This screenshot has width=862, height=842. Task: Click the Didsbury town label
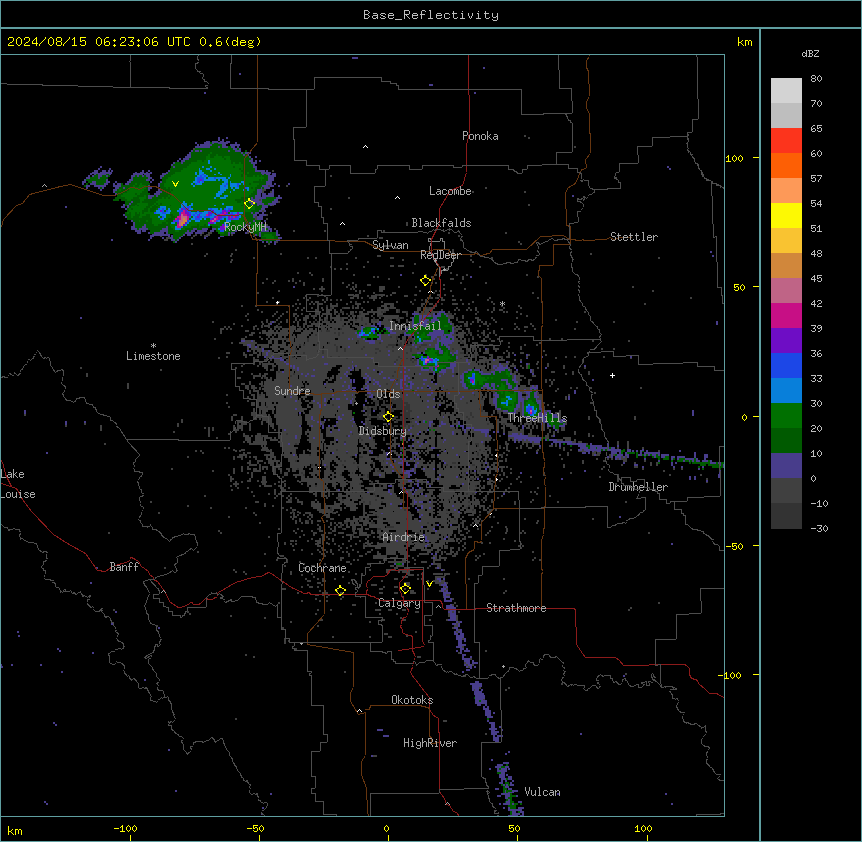click(382, 431)
